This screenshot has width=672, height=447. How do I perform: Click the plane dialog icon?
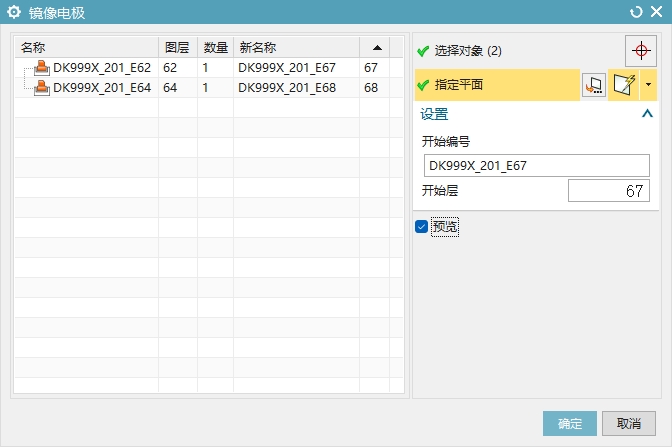click(594, 86)
